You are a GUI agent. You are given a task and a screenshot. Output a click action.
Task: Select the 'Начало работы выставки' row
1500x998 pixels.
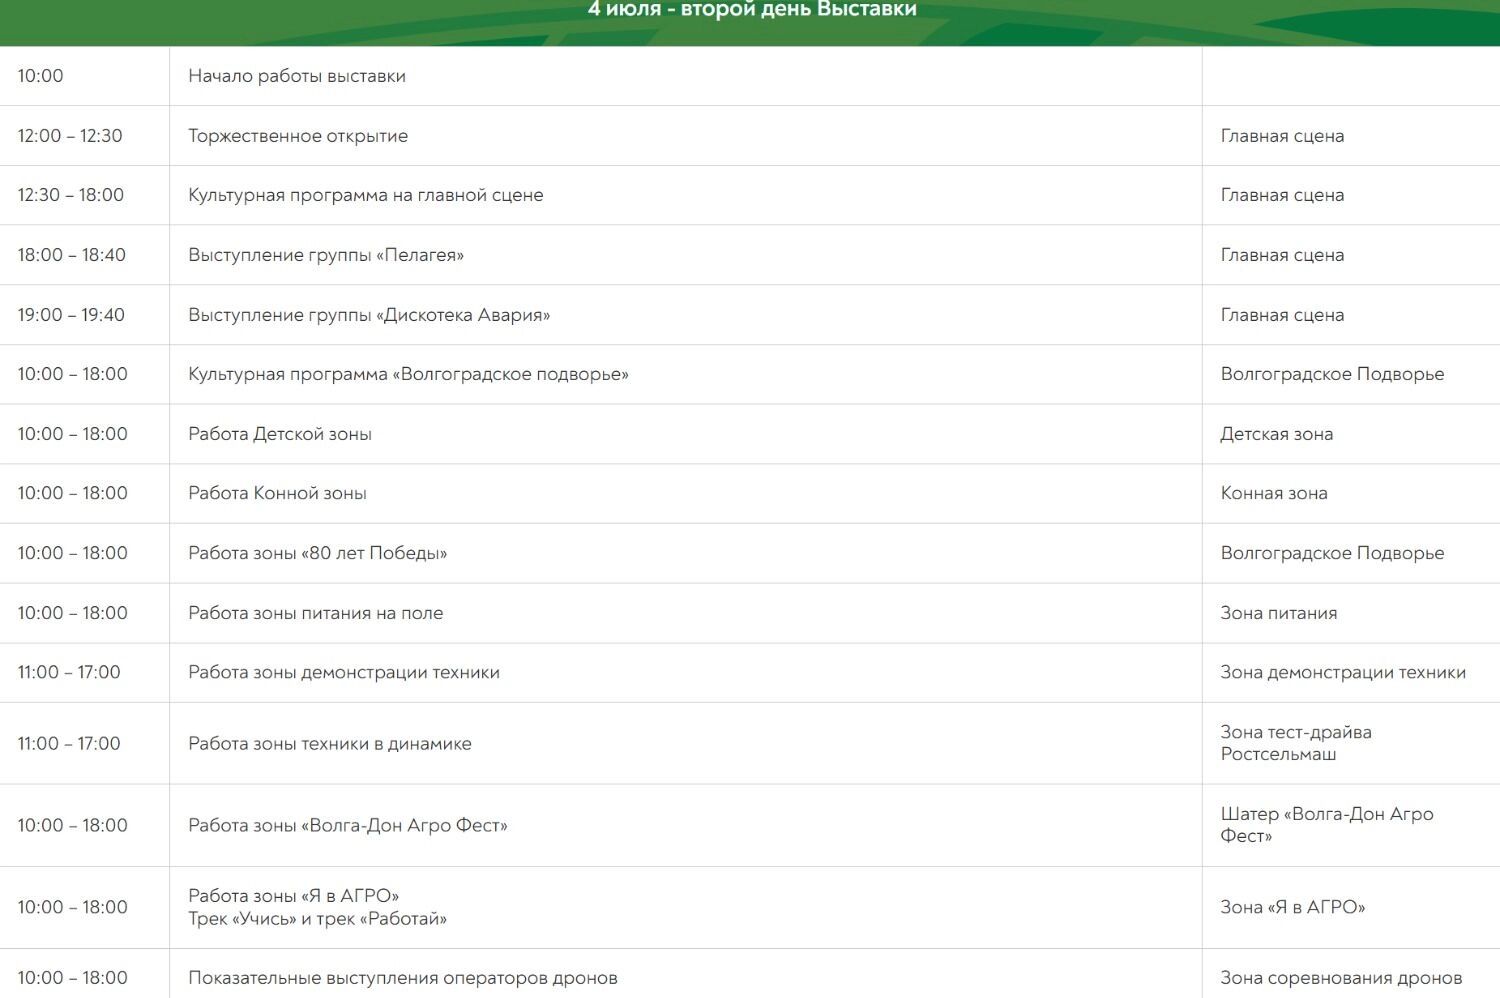click(297, 76)
